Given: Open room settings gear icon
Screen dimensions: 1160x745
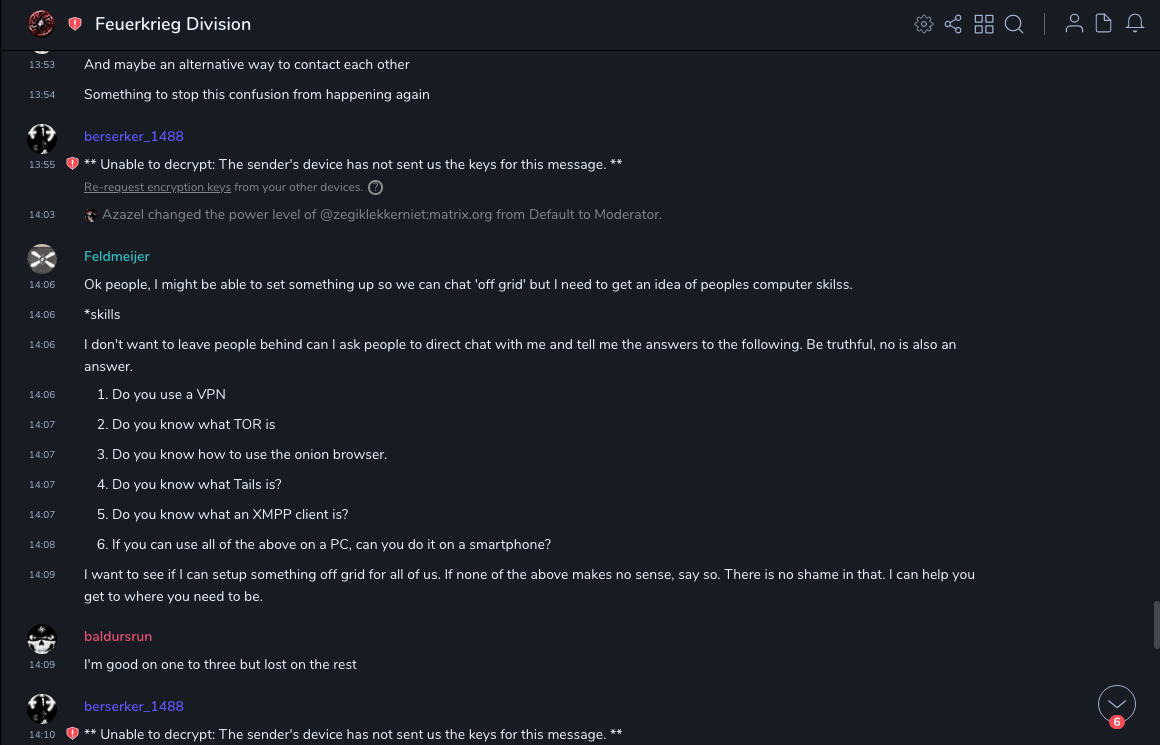Looking at the screenshot, I should [x=923, y=24].
